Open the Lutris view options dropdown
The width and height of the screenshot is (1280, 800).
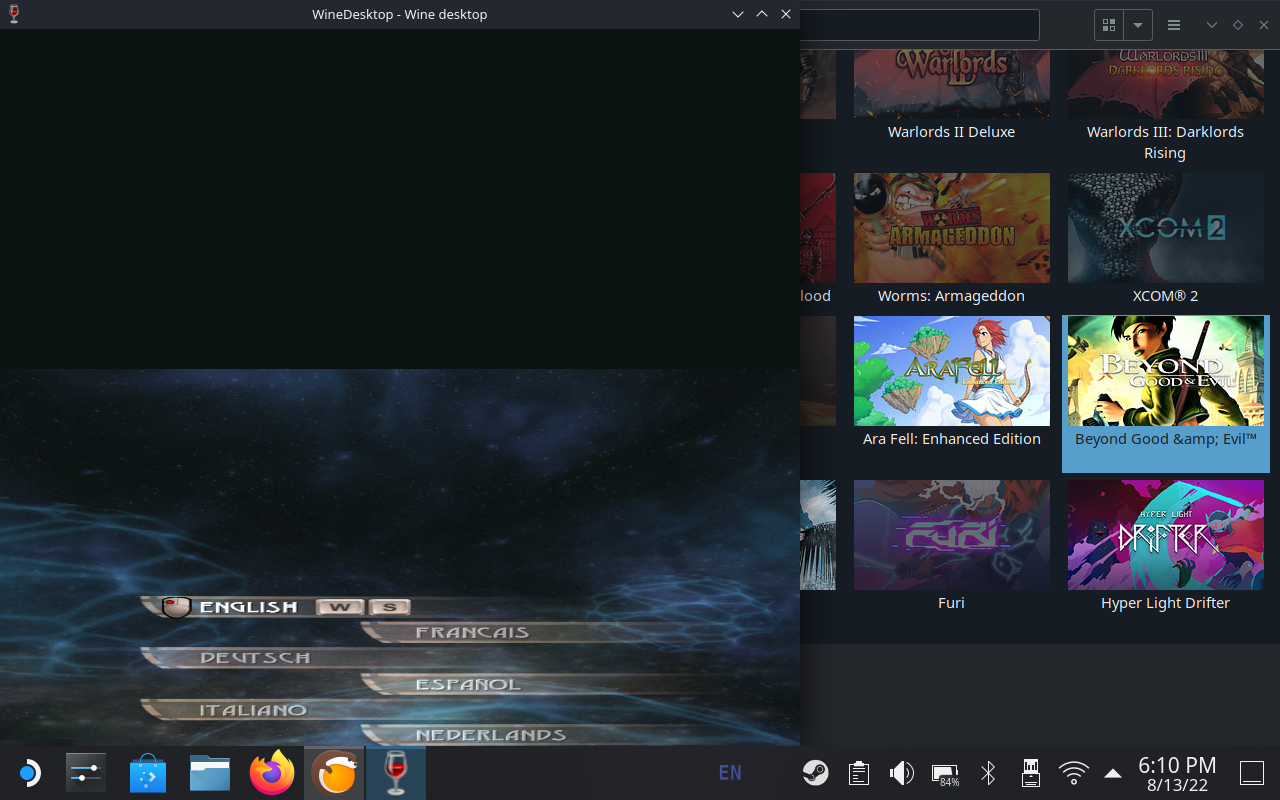click(x=1138, y=25)
